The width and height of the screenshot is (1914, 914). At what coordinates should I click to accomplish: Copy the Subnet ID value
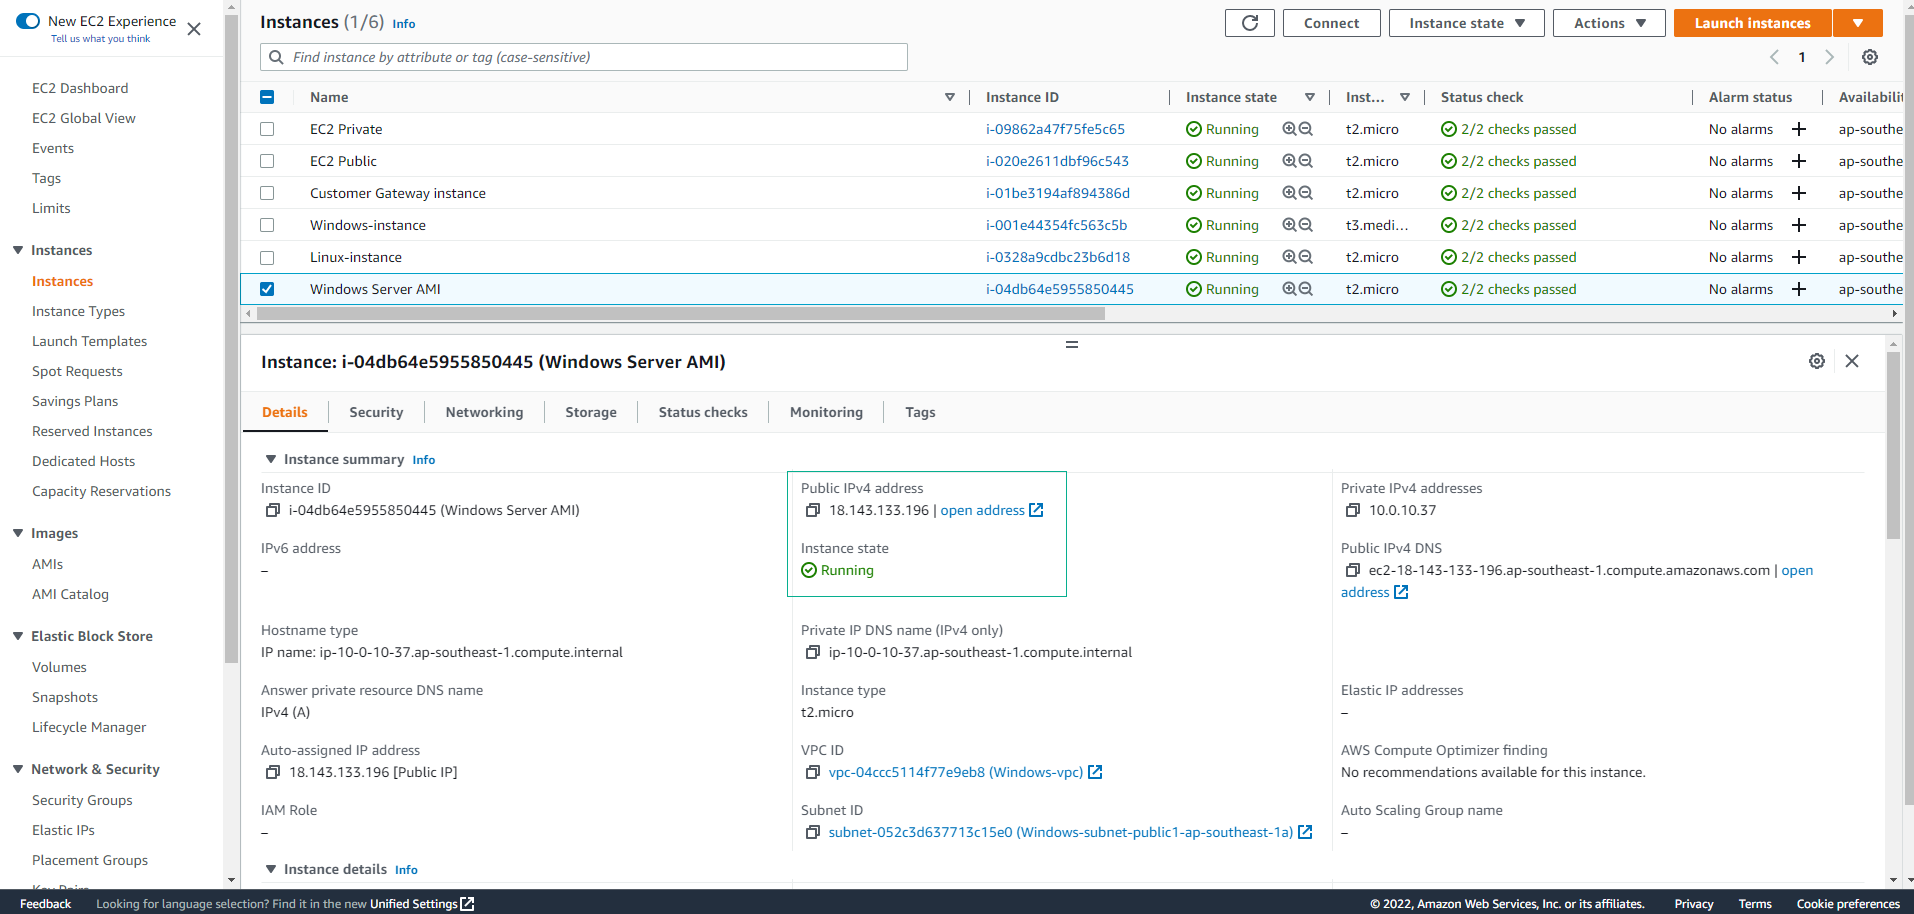pyautogui.click(x=812, y=833)
